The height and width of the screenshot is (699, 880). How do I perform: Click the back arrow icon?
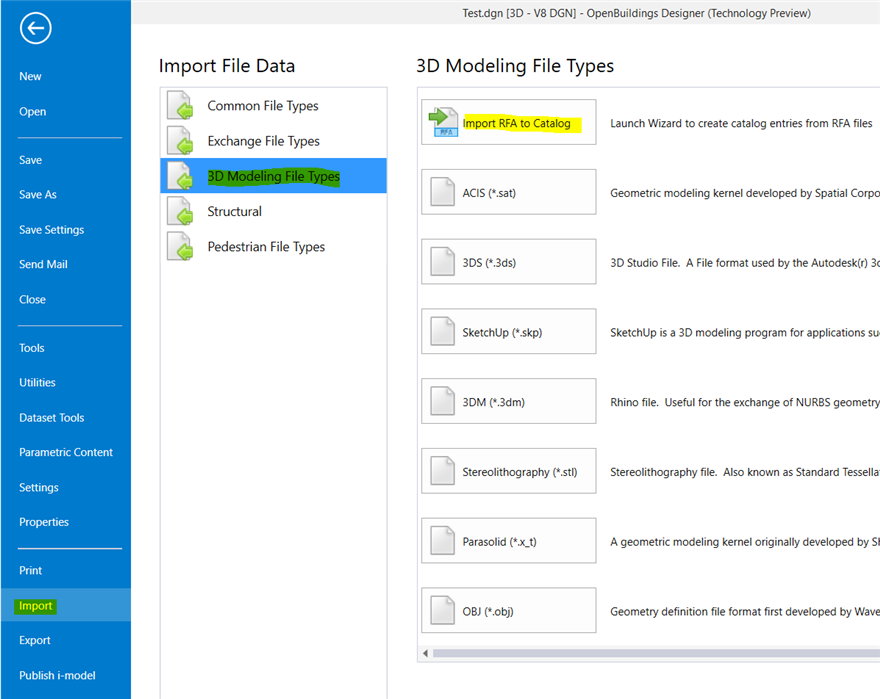[35, 28]
